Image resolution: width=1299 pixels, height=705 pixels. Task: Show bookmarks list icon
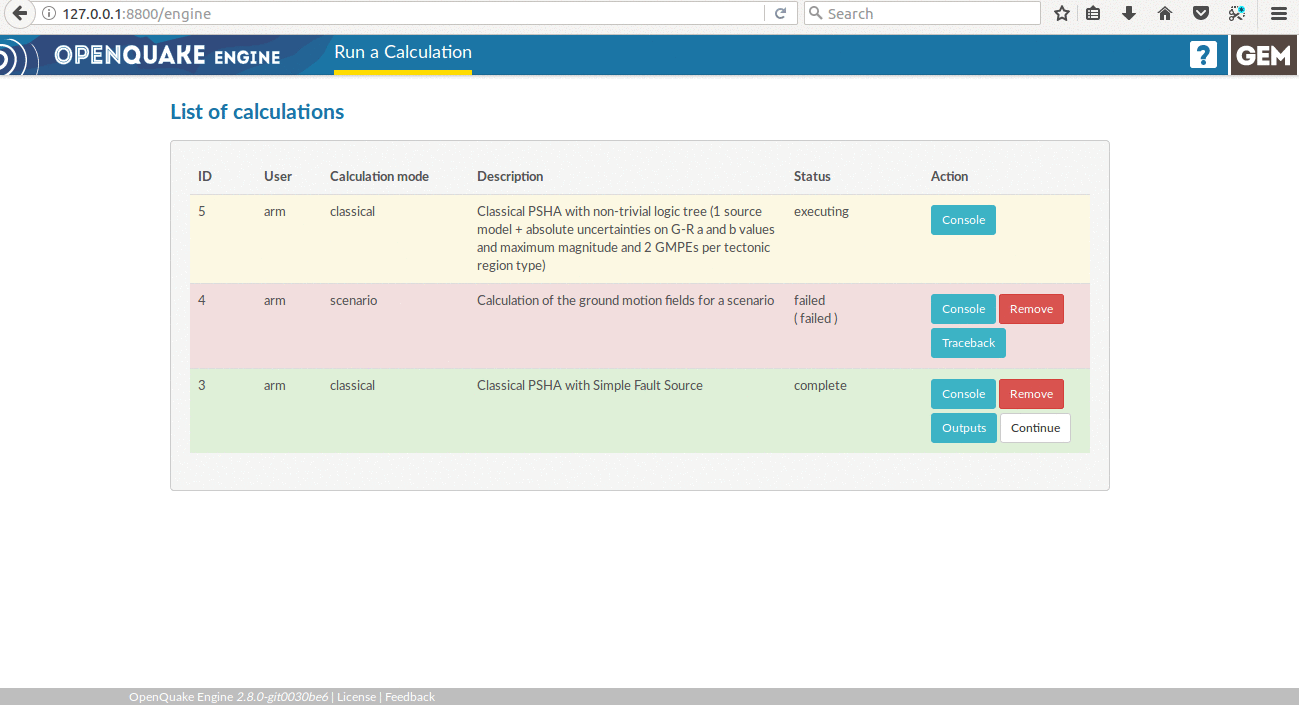coord(1093,14)
